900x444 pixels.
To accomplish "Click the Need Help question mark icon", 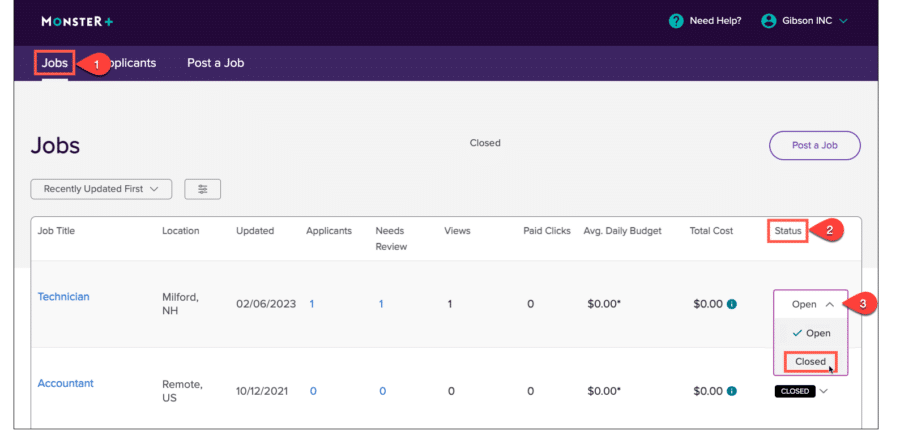I will [x=676, y=21].
